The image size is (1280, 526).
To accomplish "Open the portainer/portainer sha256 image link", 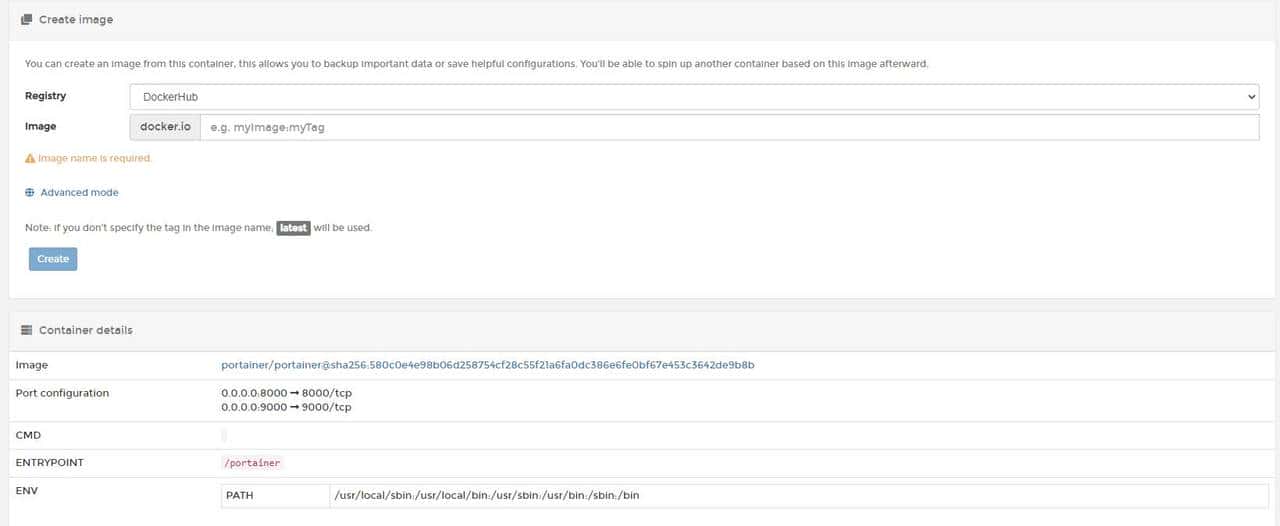I will point(487,365).
